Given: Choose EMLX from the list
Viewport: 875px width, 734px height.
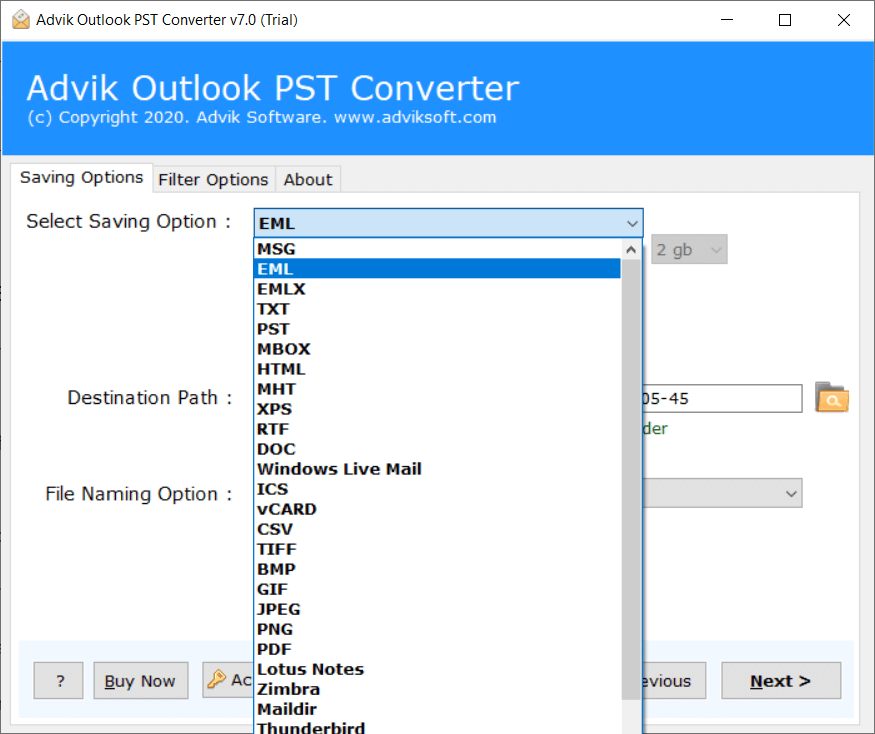Looking at the screenshot, I should click(438, 289).
